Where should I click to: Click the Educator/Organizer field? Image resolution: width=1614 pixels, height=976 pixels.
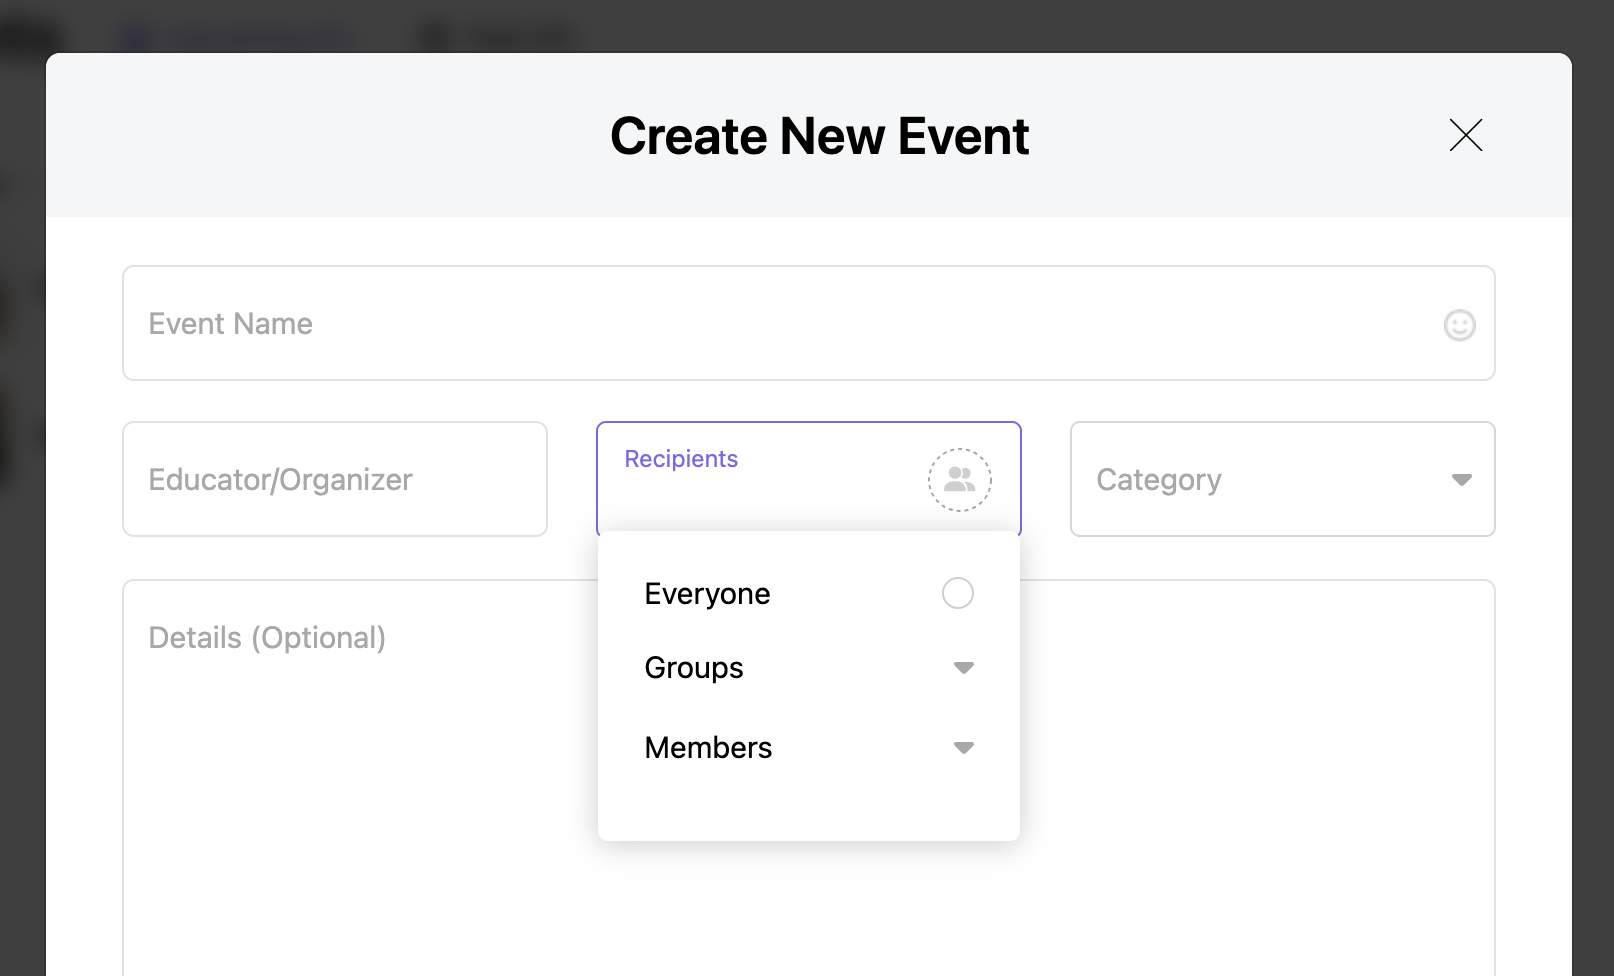click(335, 479)
